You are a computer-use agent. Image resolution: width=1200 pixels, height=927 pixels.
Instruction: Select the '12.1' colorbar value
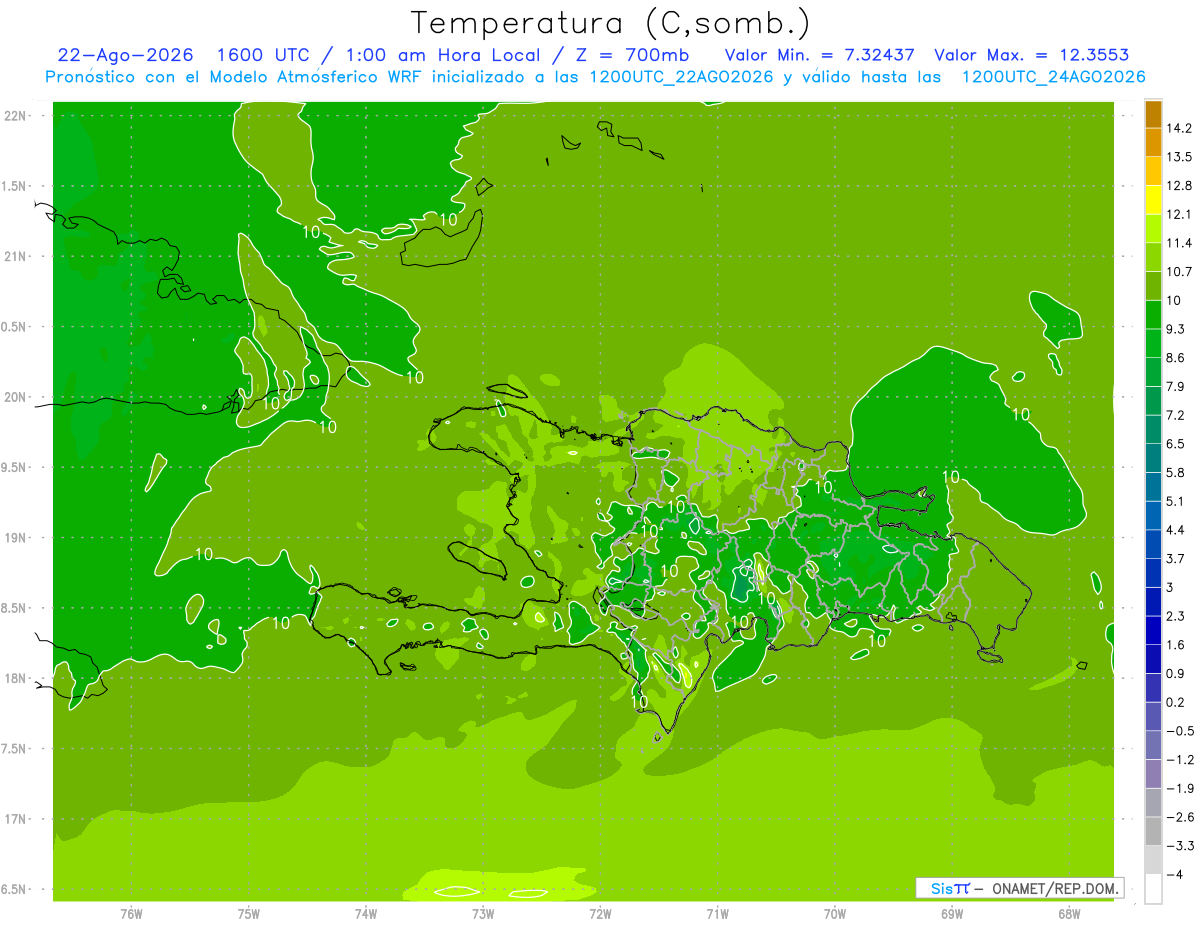click(x=1179, y=214)
